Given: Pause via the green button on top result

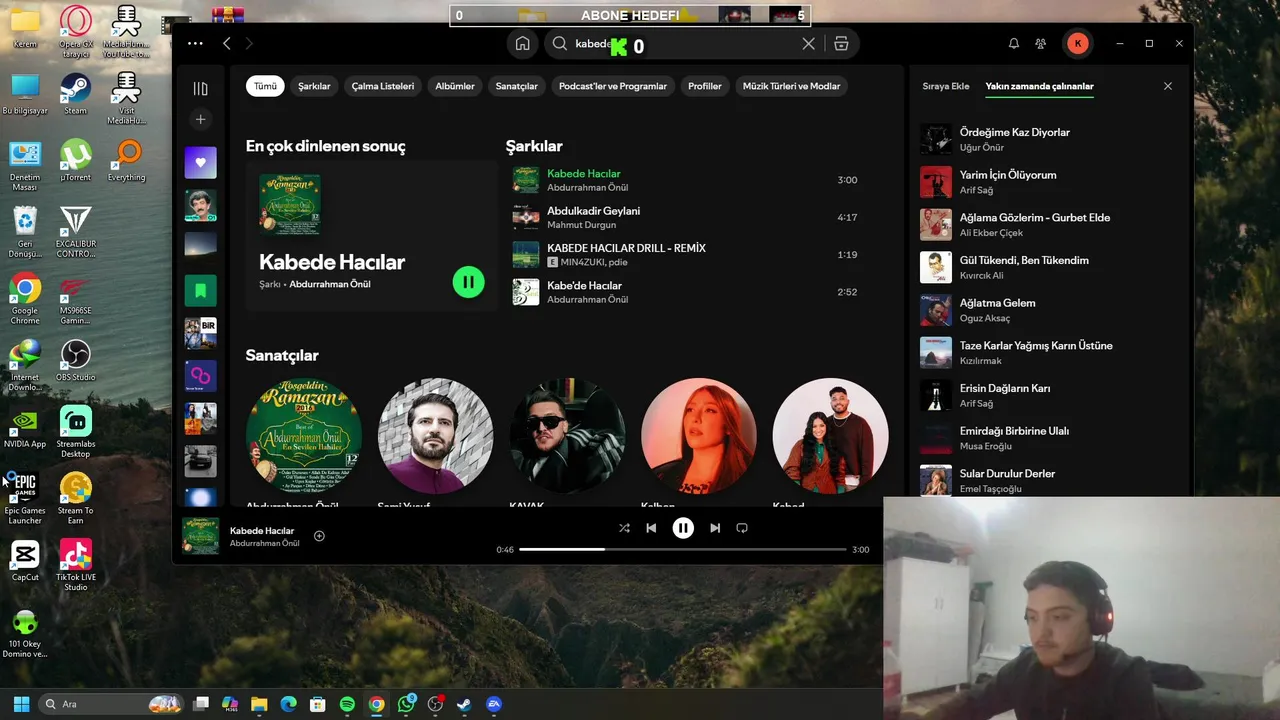Looking at the screenshot, I should 468,282.
